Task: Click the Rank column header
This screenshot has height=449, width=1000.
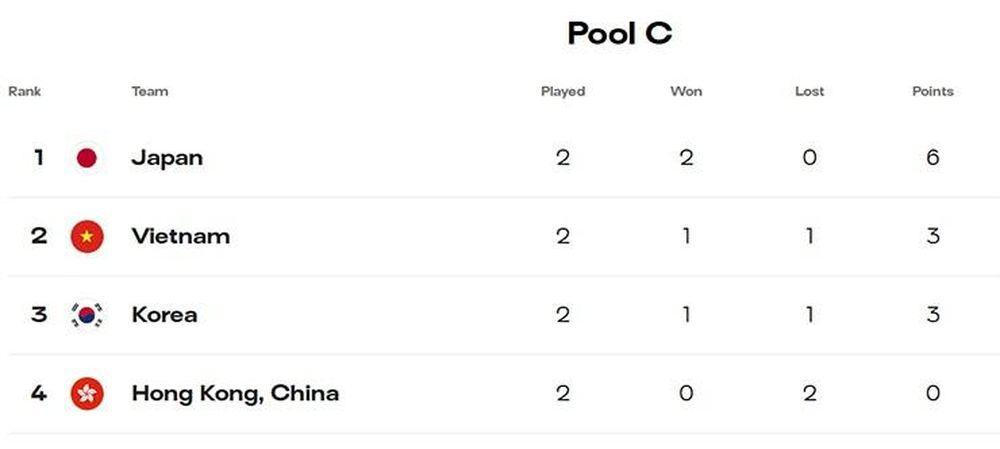Action: click(24, 91)
